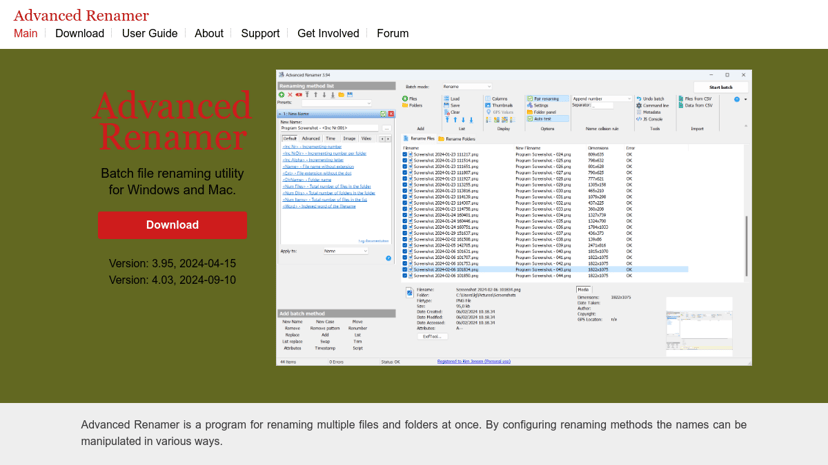Open the Presets dropdown
828x465 pixels.
pyautogui.click(x=336, y=103)
